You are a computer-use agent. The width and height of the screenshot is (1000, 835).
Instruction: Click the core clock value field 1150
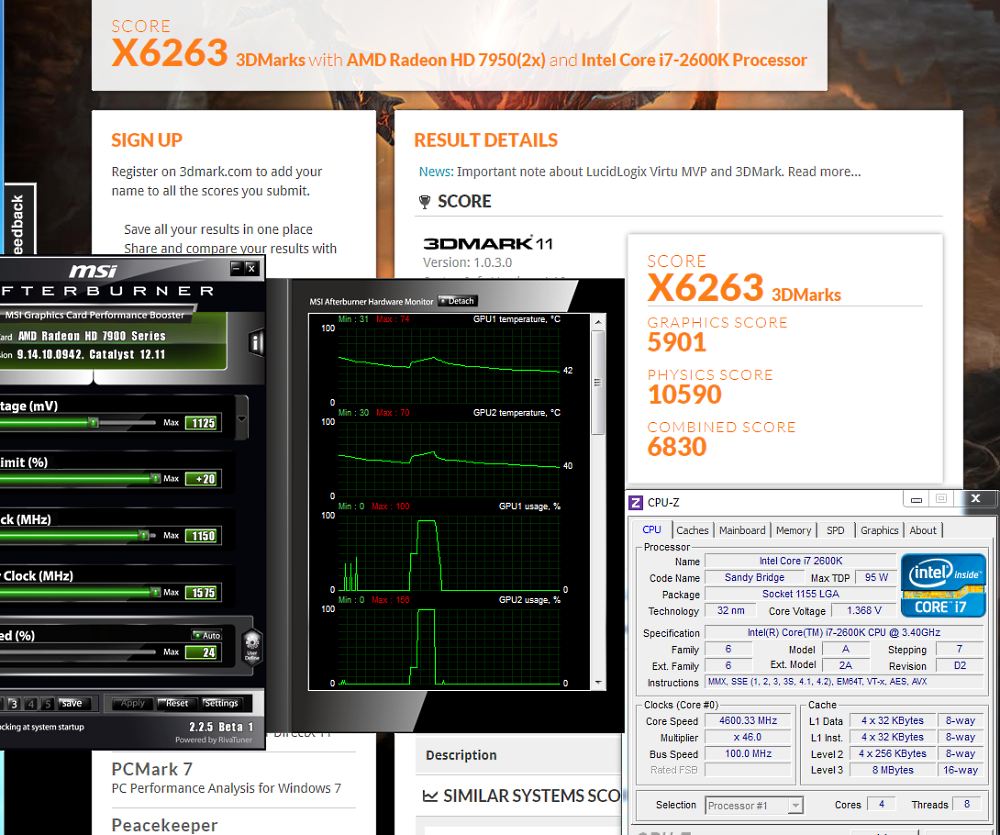click(203, 536)
